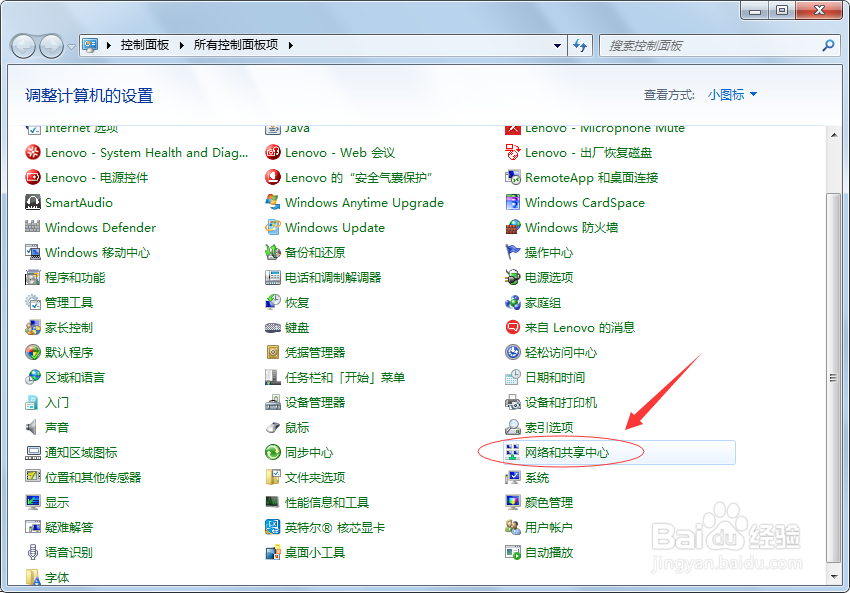Refresh the page with the refresh button
850x593 pixels.
pos(581,45)
